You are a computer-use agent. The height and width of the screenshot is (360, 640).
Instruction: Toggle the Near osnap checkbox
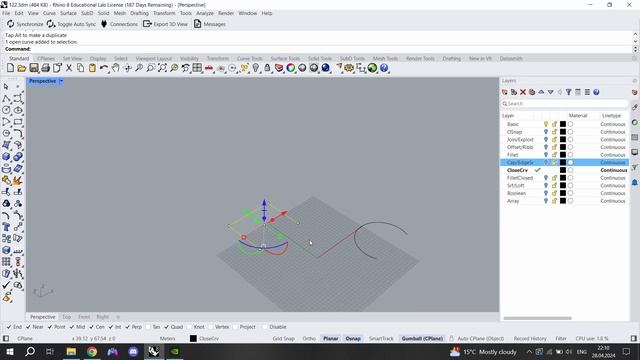[x=28, y=327]
